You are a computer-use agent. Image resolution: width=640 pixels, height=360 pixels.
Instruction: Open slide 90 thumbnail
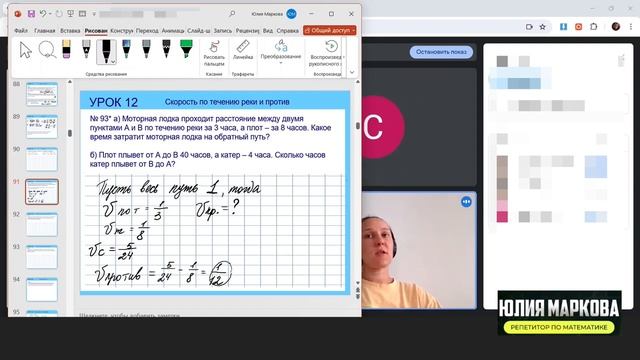42,159
